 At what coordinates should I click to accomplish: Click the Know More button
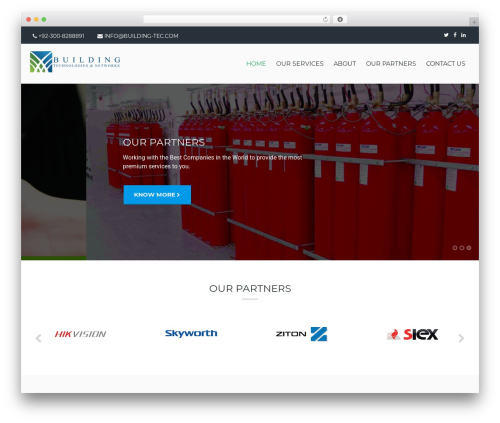(x=157, y=195)
